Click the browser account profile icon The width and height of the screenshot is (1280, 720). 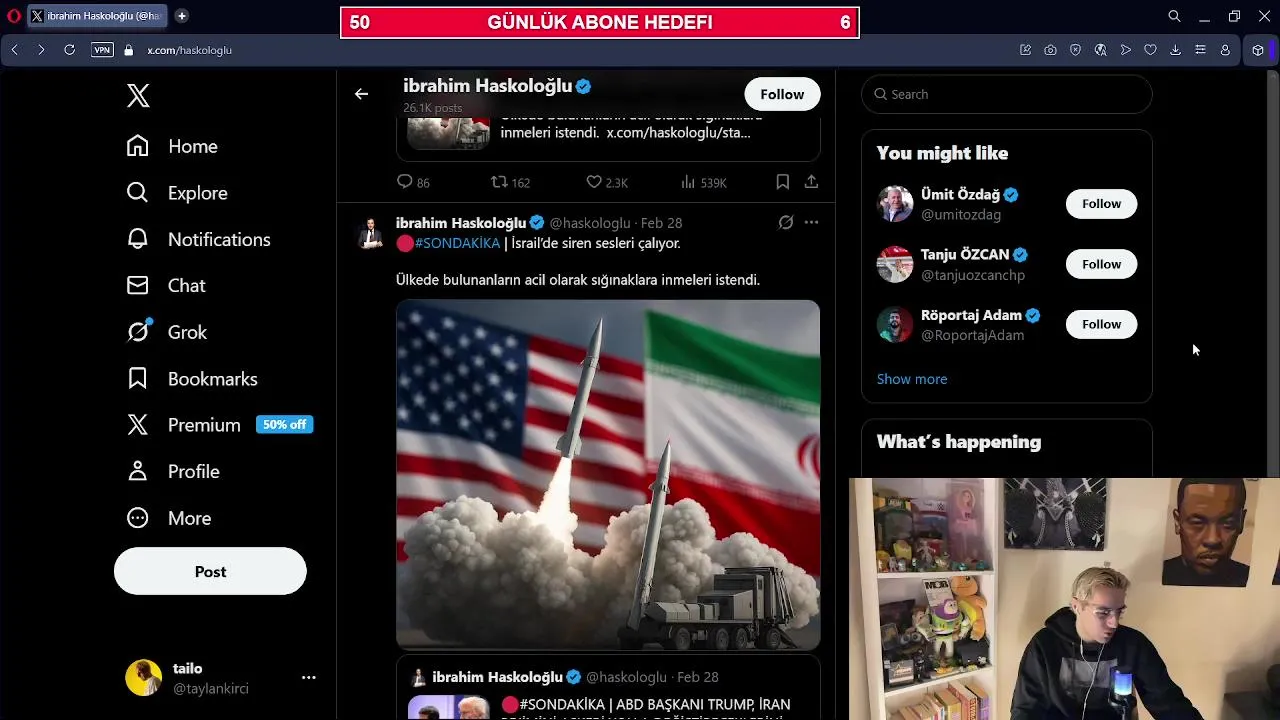point(1225,50)
